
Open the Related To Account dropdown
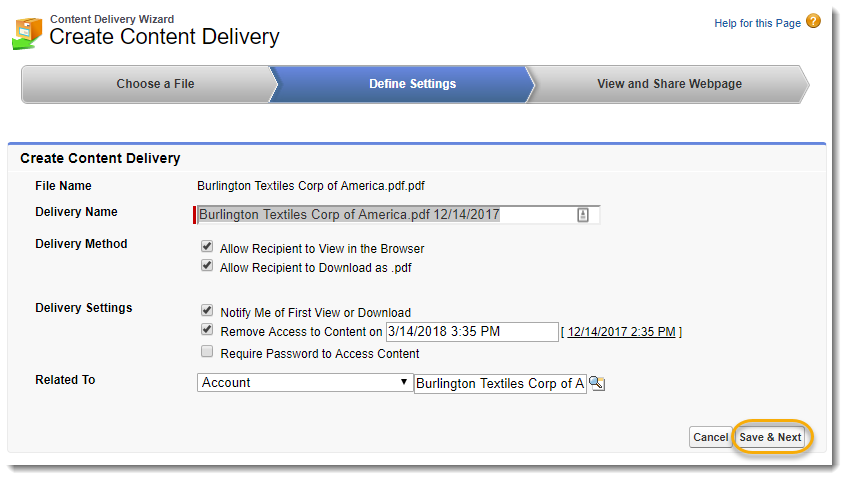(x=305, y=382)
